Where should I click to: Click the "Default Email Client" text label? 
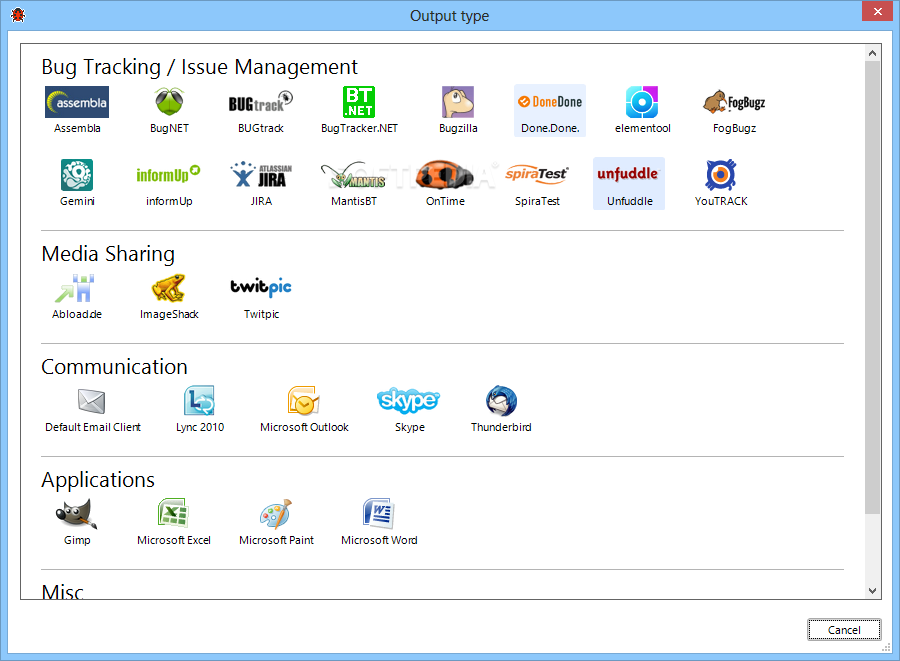pos(93,427)
